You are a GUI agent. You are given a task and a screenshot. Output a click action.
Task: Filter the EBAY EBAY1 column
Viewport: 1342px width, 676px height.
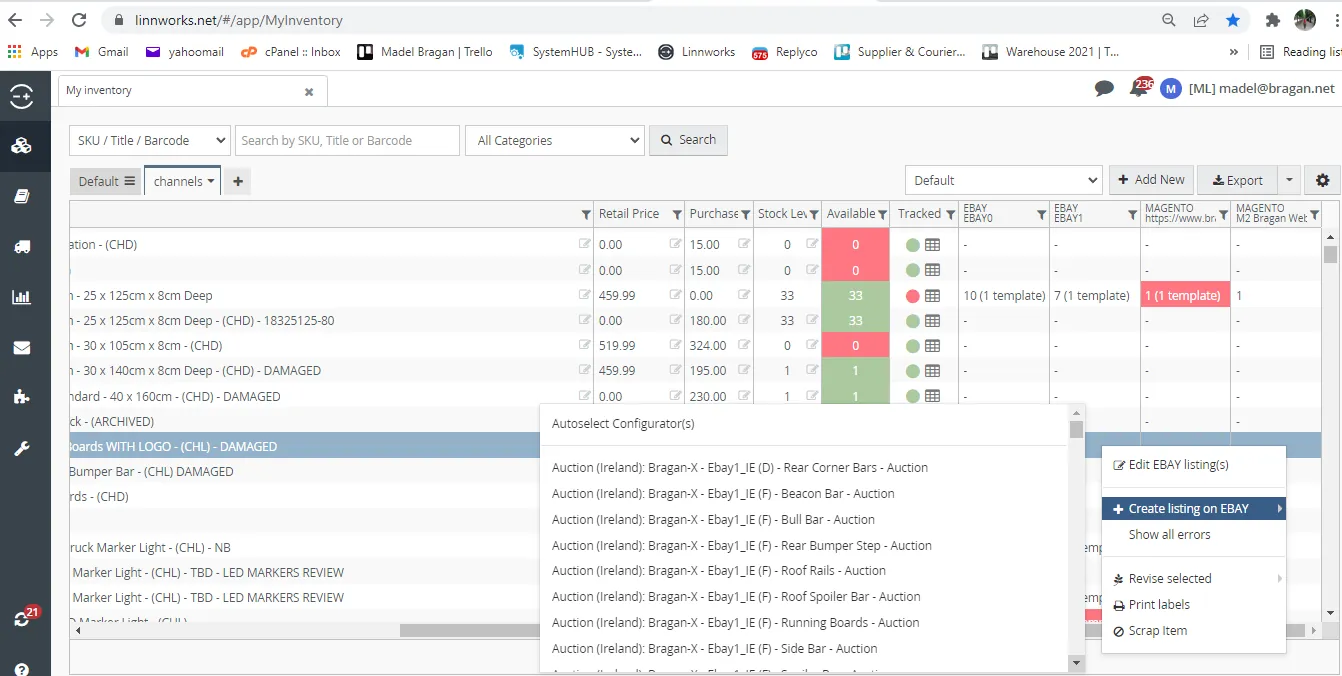tap(1132, 214)
